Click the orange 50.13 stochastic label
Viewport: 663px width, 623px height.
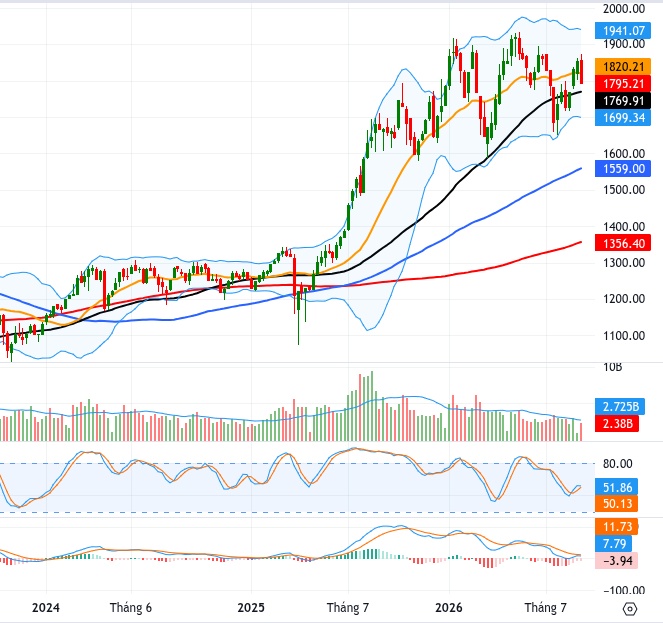616,503
